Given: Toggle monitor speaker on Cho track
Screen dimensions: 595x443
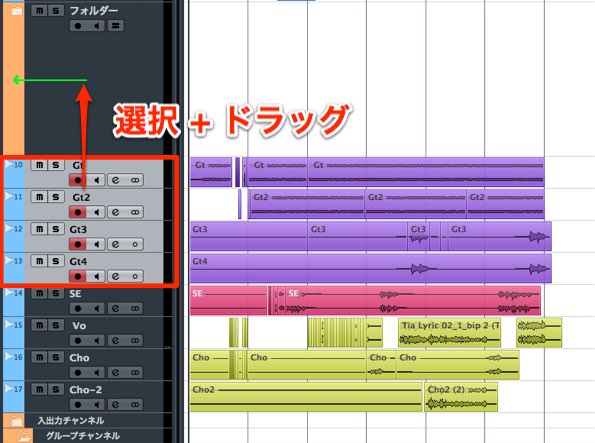Looking at the screenshot, I should (96, 372).
